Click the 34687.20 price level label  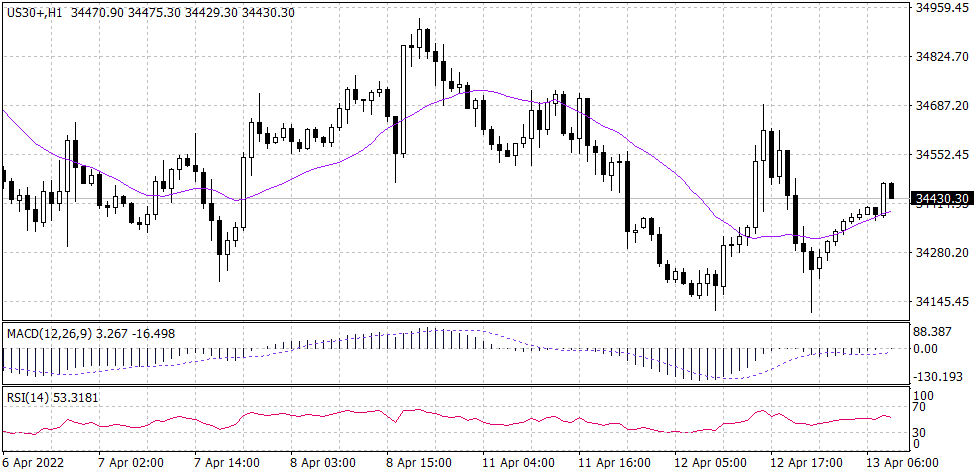coord(945,106)
